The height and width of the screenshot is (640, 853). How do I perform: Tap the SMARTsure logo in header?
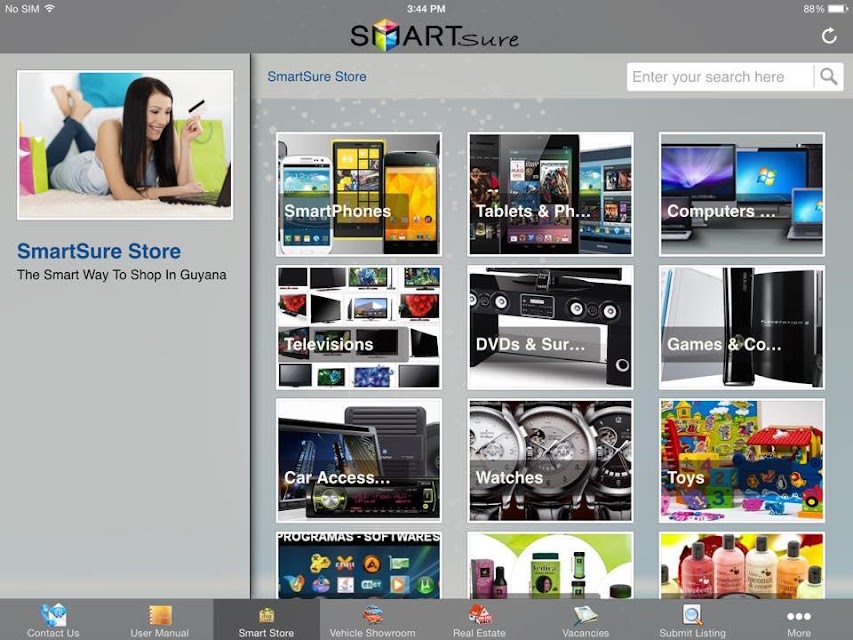(x=434, y=35)
